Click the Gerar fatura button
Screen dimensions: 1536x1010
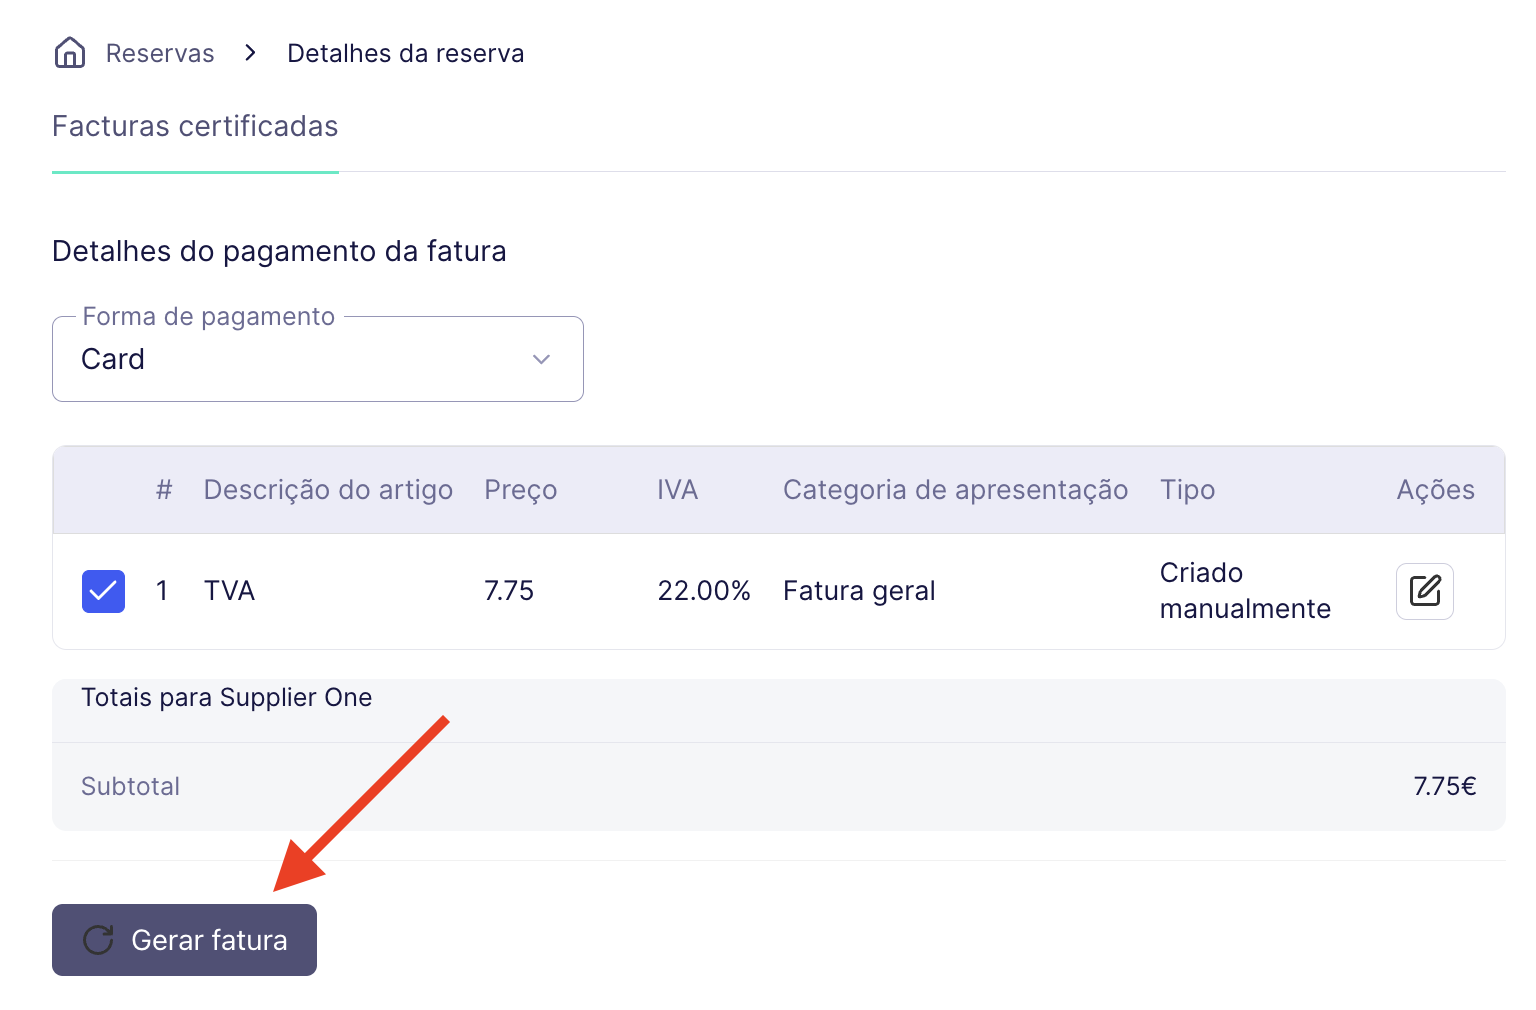(184, 940)
